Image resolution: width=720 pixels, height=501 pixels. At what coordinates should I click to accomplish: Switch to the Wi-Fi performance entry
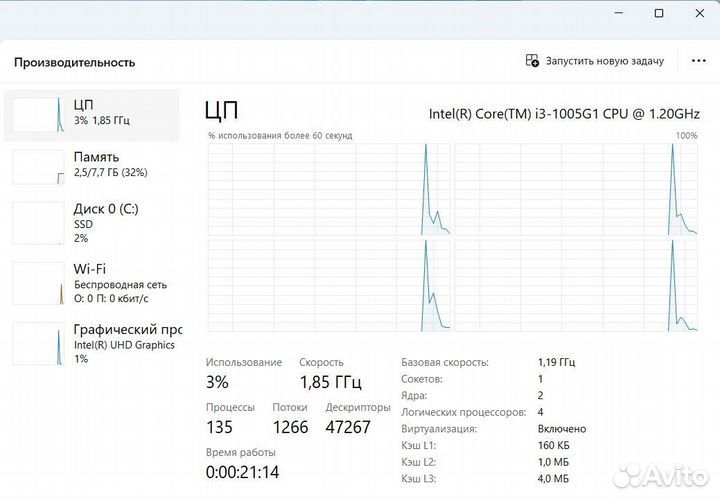tap(91, 283)
